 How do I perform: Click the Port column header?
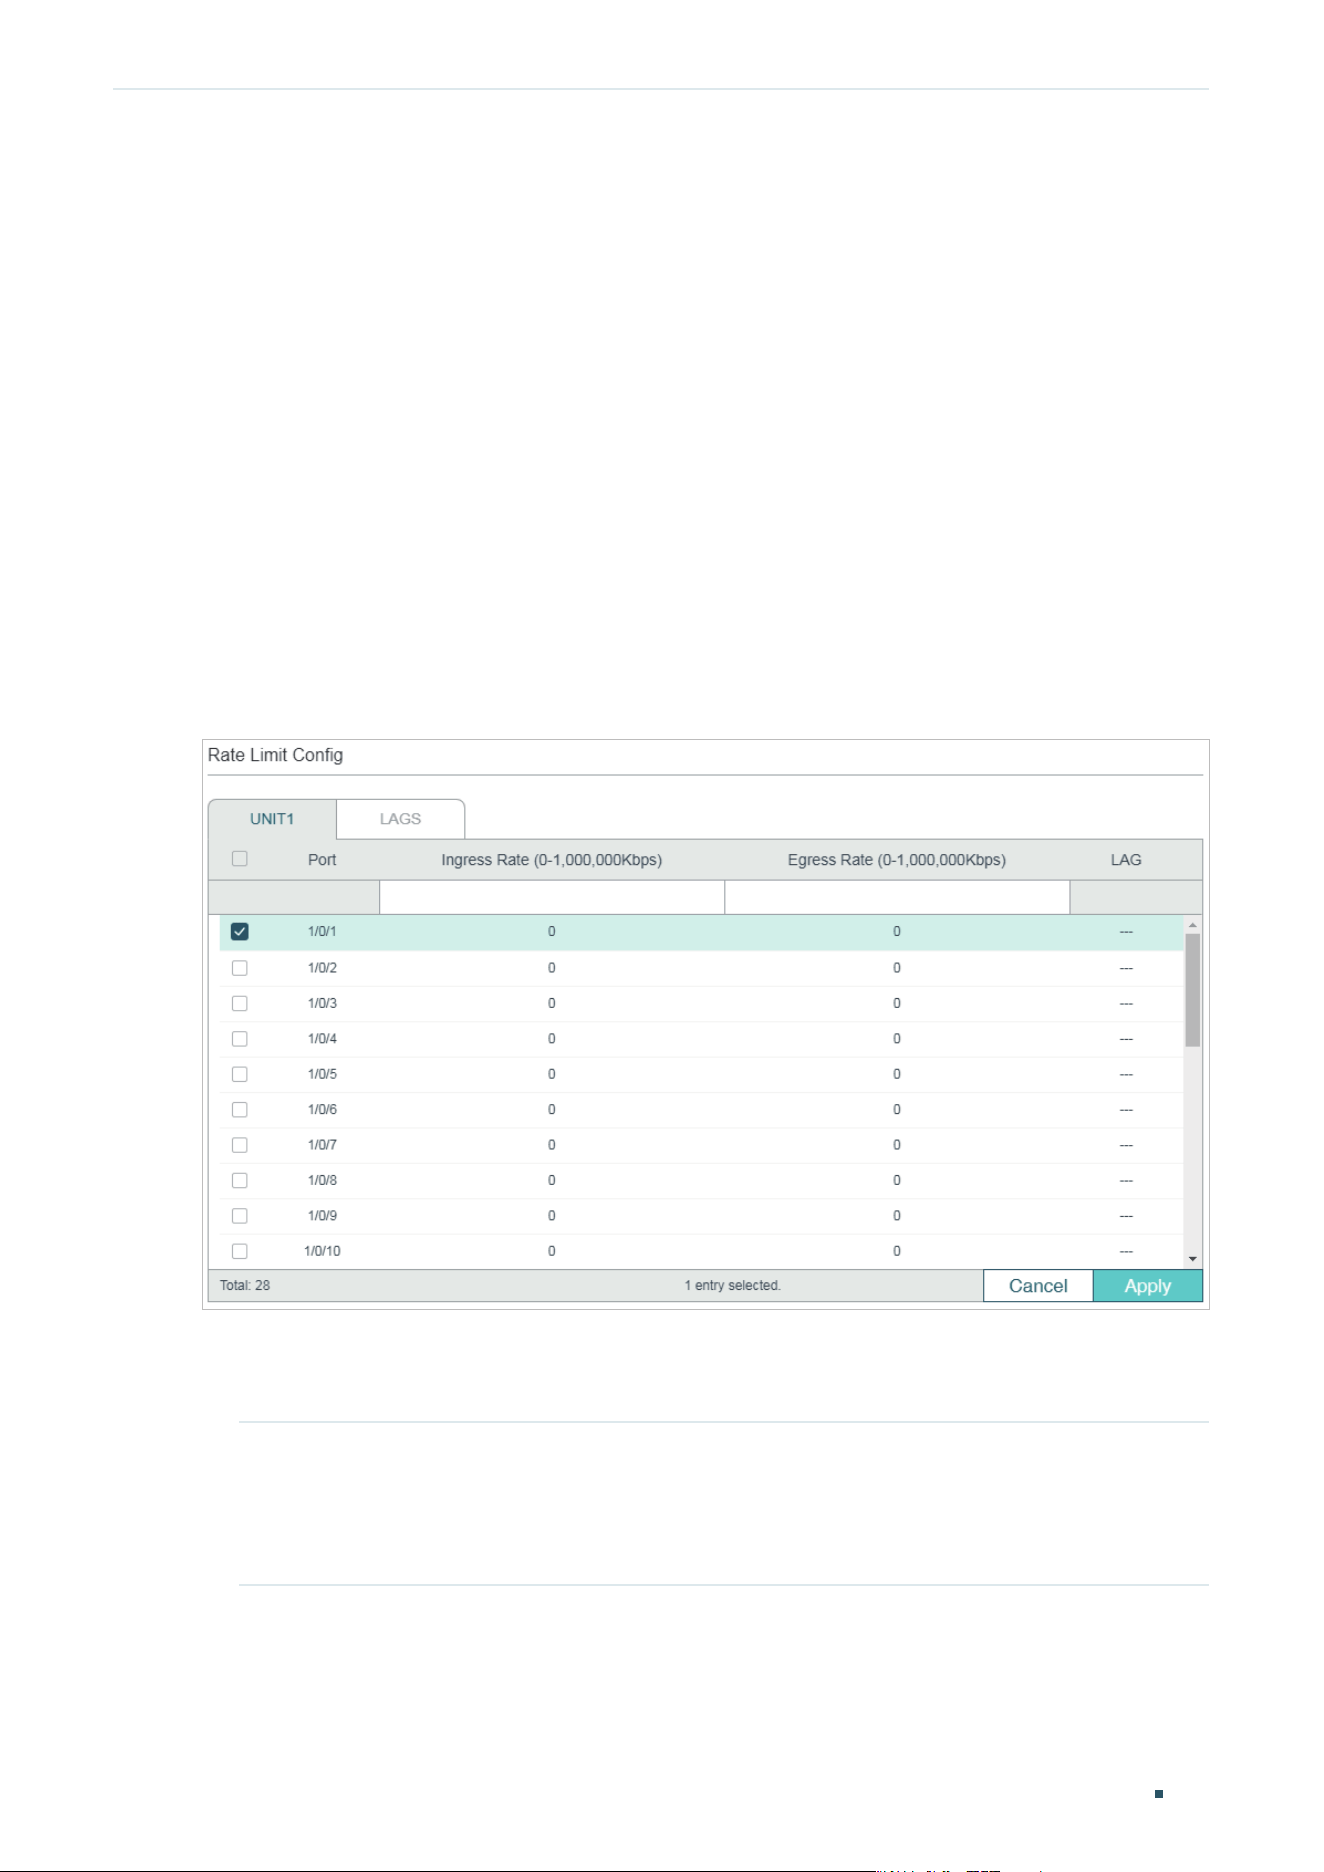tap(322, 860)
